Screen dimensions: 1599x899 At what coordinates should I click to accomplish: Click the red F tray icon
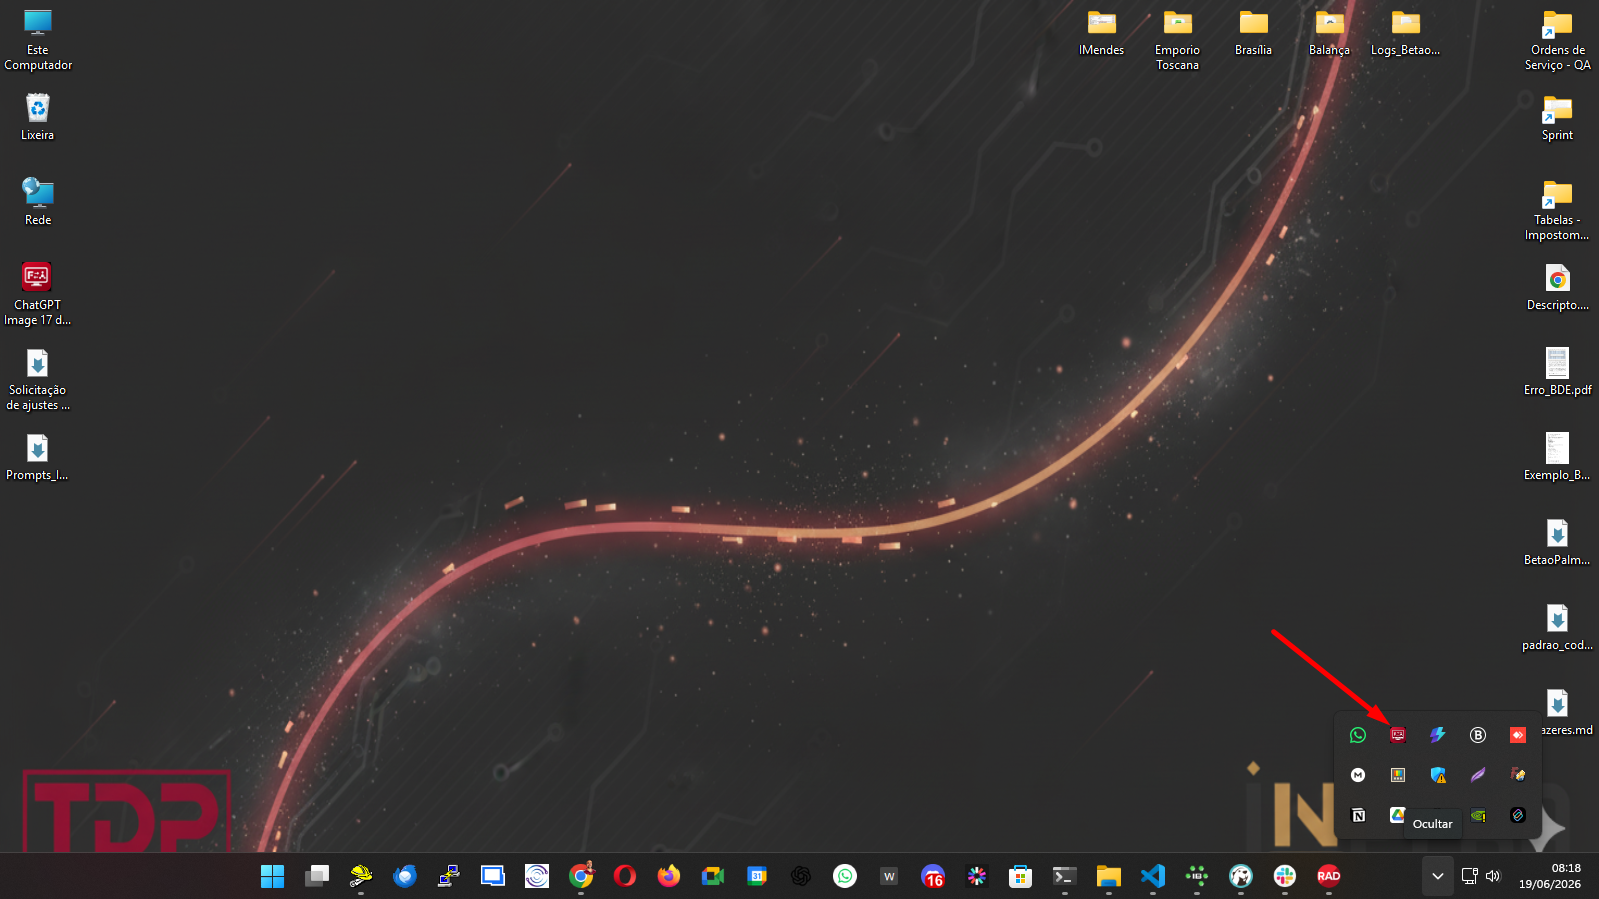point(1518,775)
